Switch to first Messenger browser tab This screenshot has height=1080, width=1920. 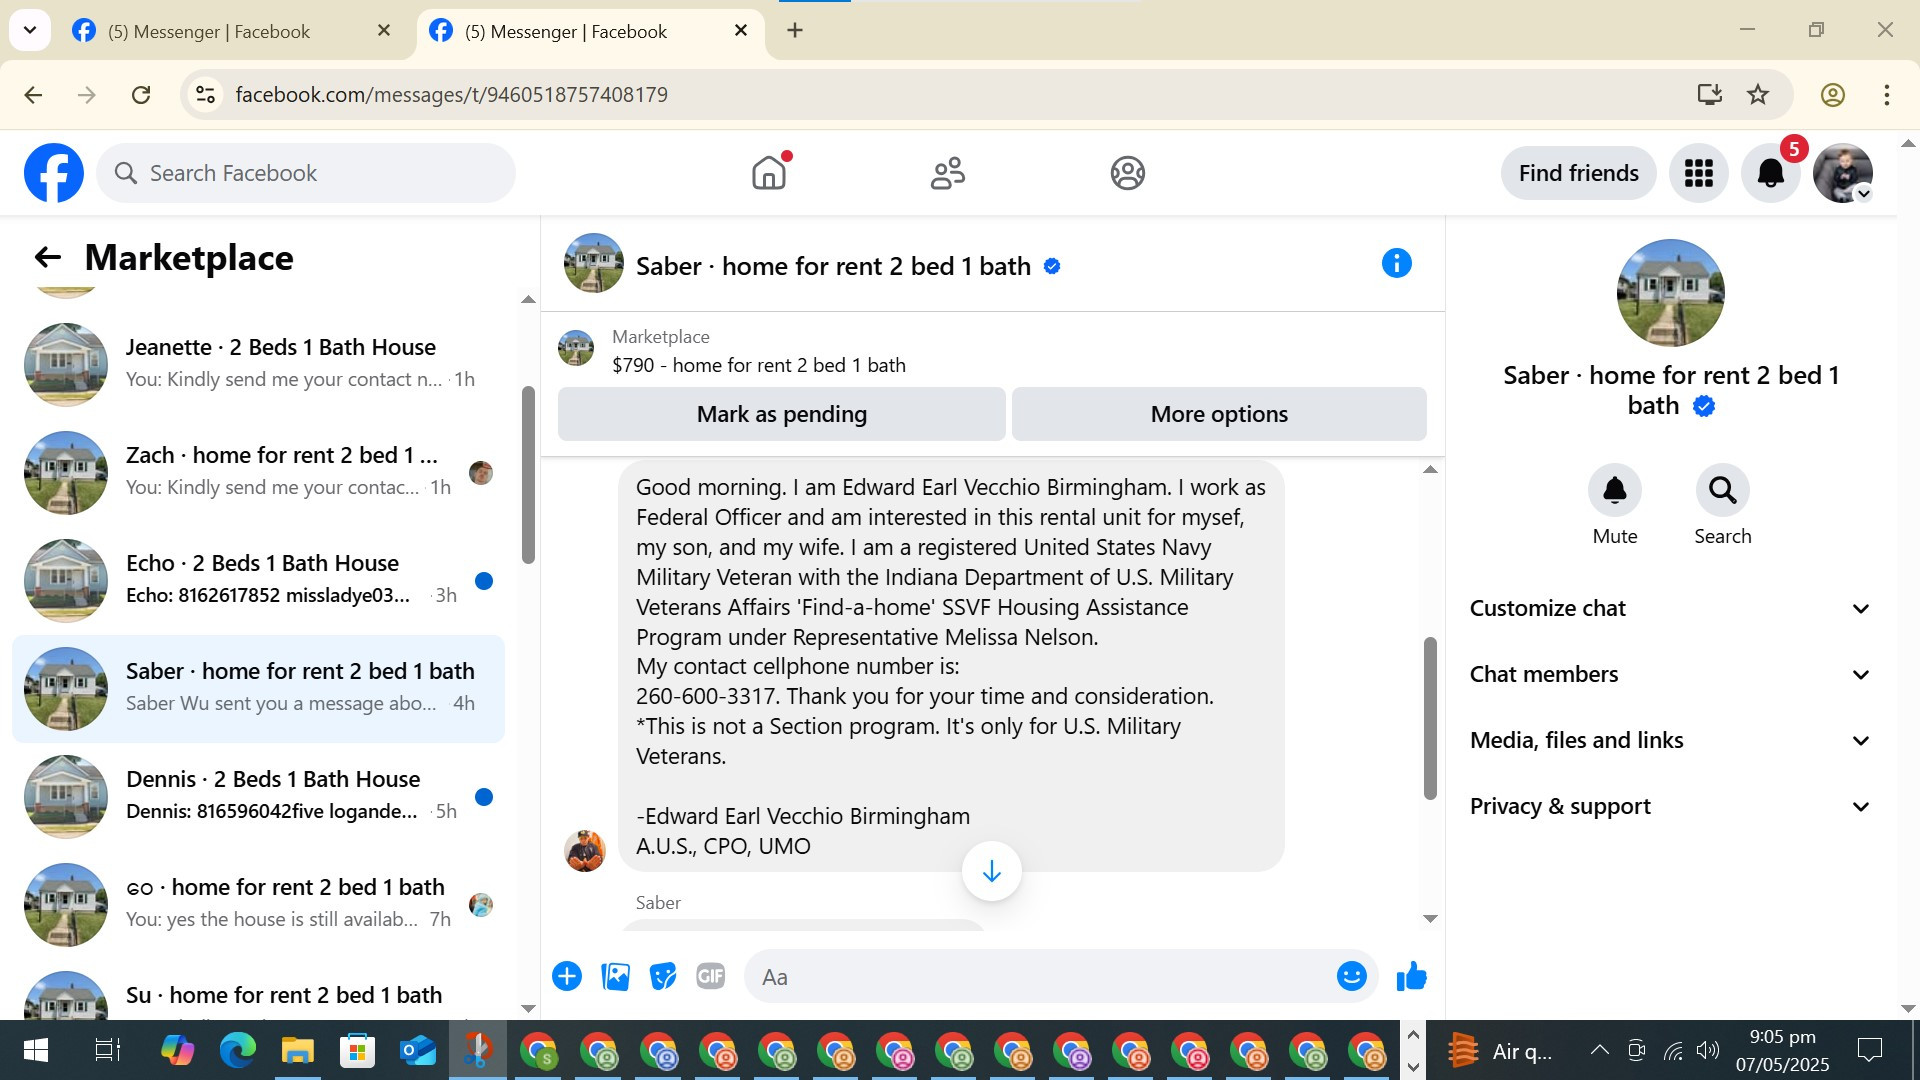coord(210,31)
